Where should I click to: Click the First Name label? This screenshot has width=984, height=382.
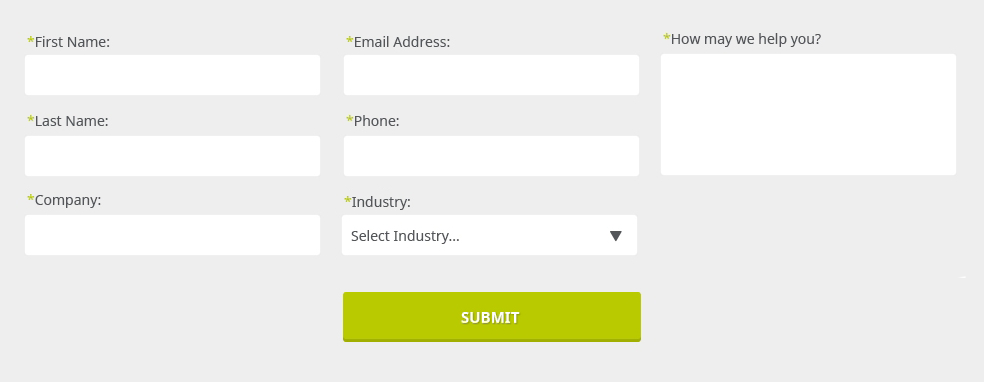(72, 42)
